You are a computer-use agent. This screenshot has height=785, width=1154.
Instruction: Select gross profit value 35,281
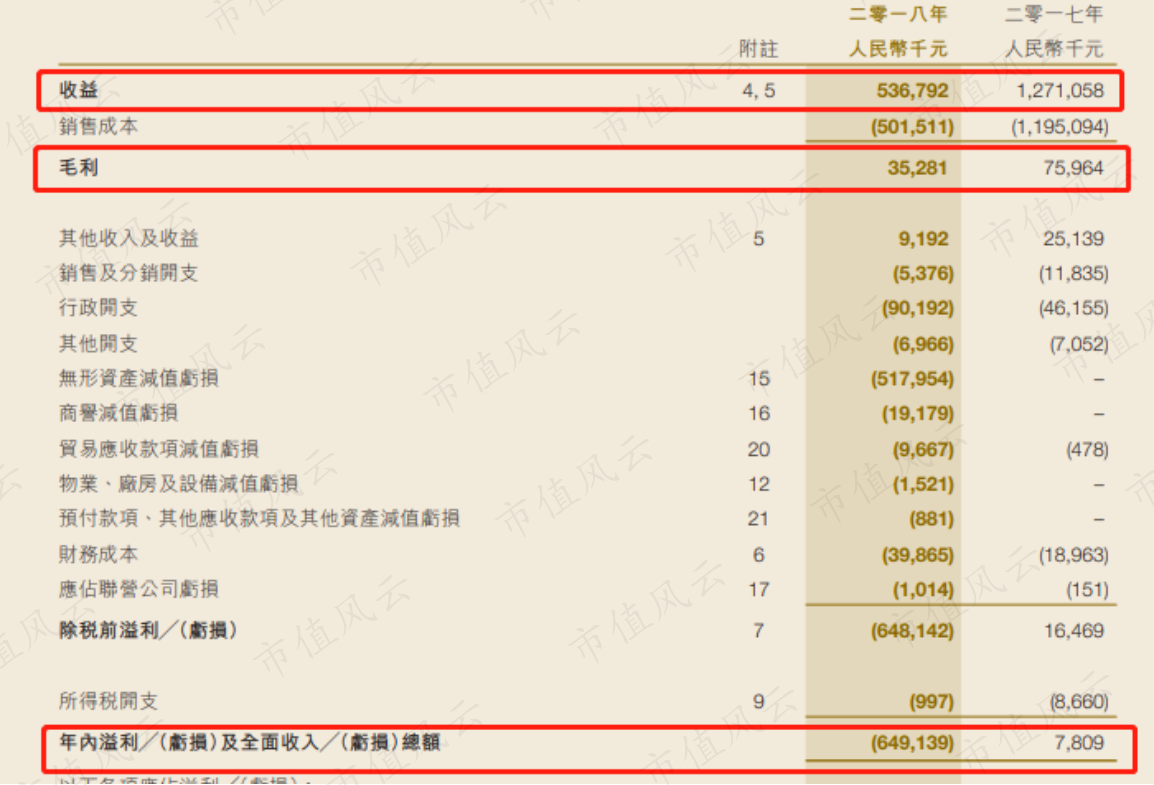point(917,168)
